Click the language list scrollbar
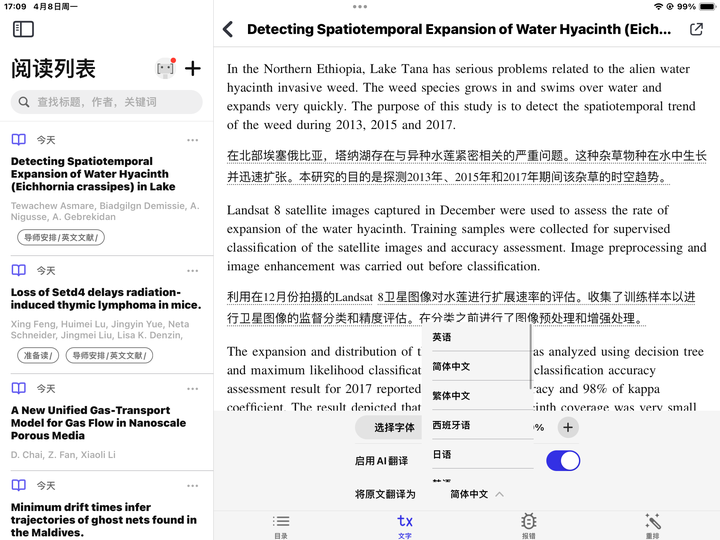 [x=530, y=357]
